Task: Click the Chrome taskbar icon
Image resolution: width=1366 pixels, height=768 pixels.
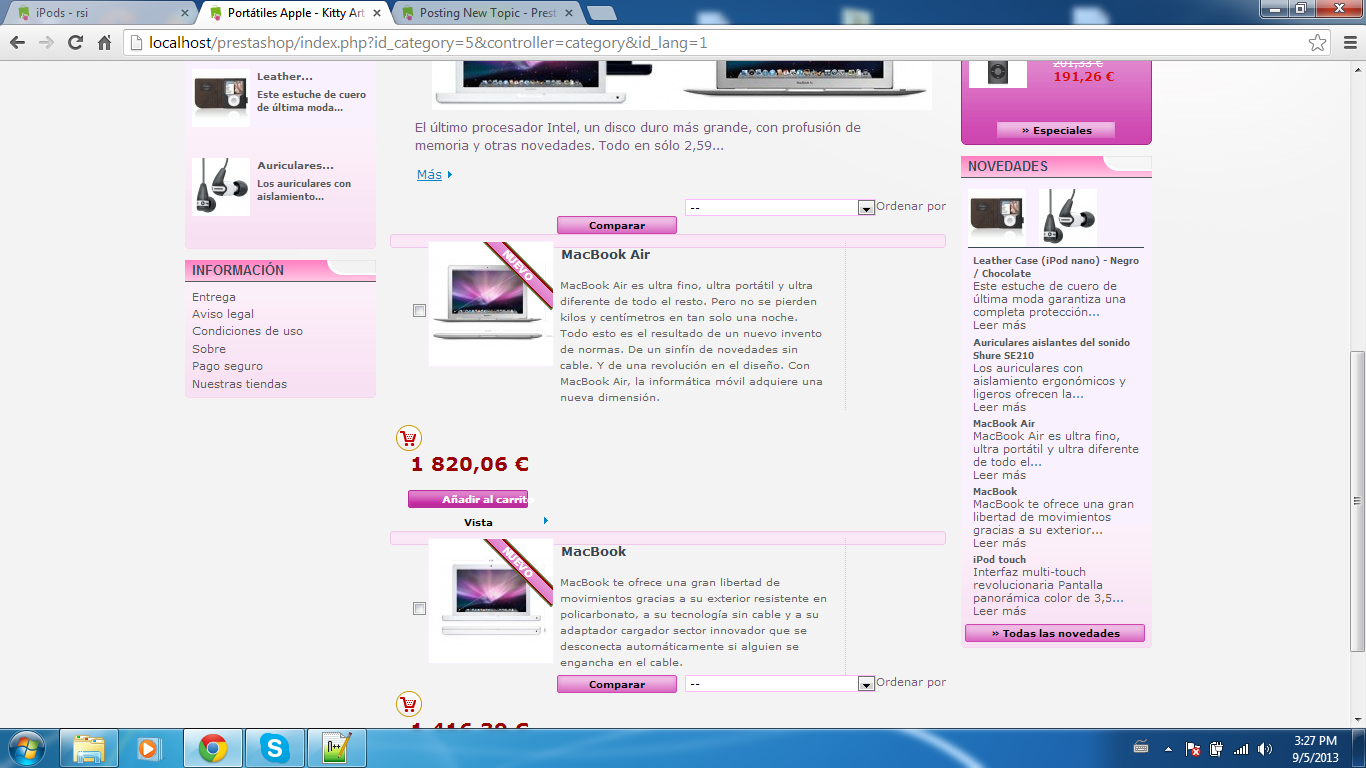Action: tap(212, 748)
